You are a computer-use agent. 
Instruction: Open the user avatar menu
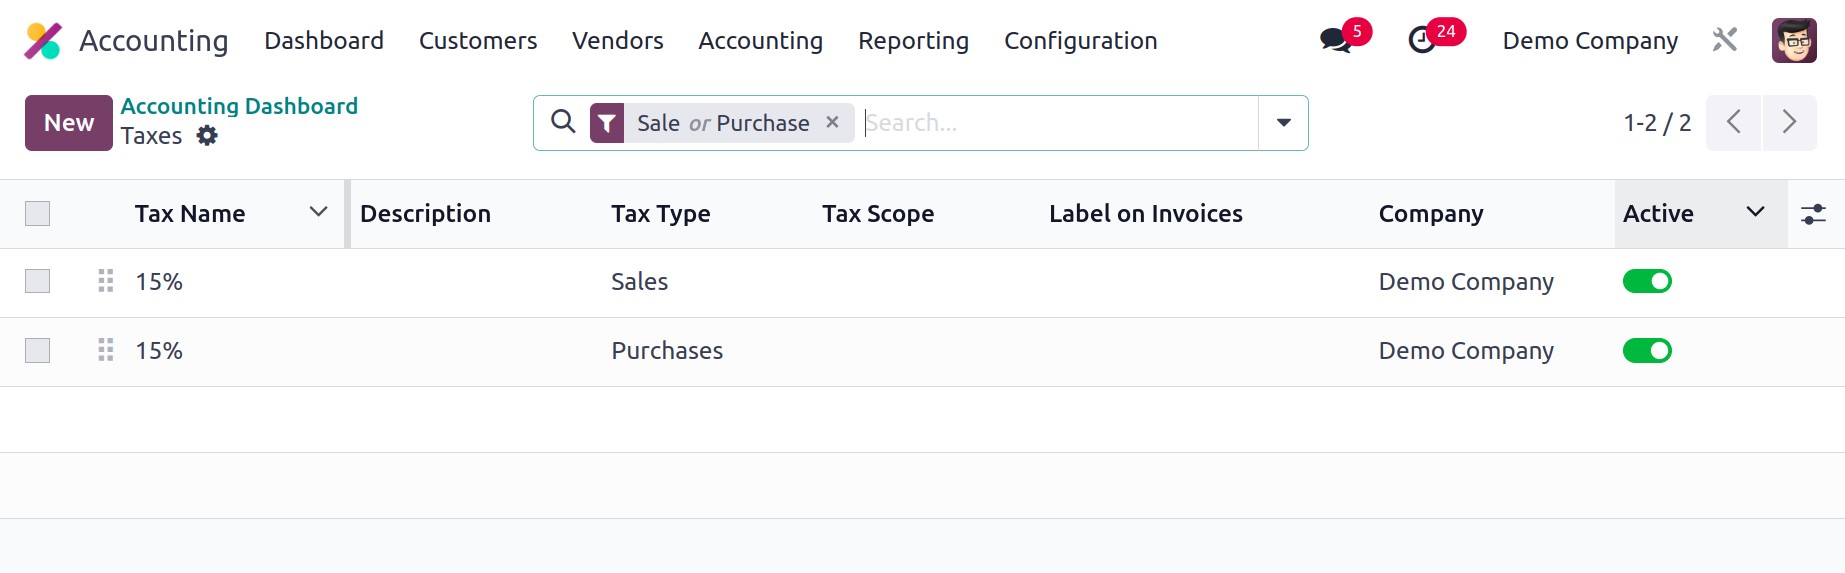1794,41
